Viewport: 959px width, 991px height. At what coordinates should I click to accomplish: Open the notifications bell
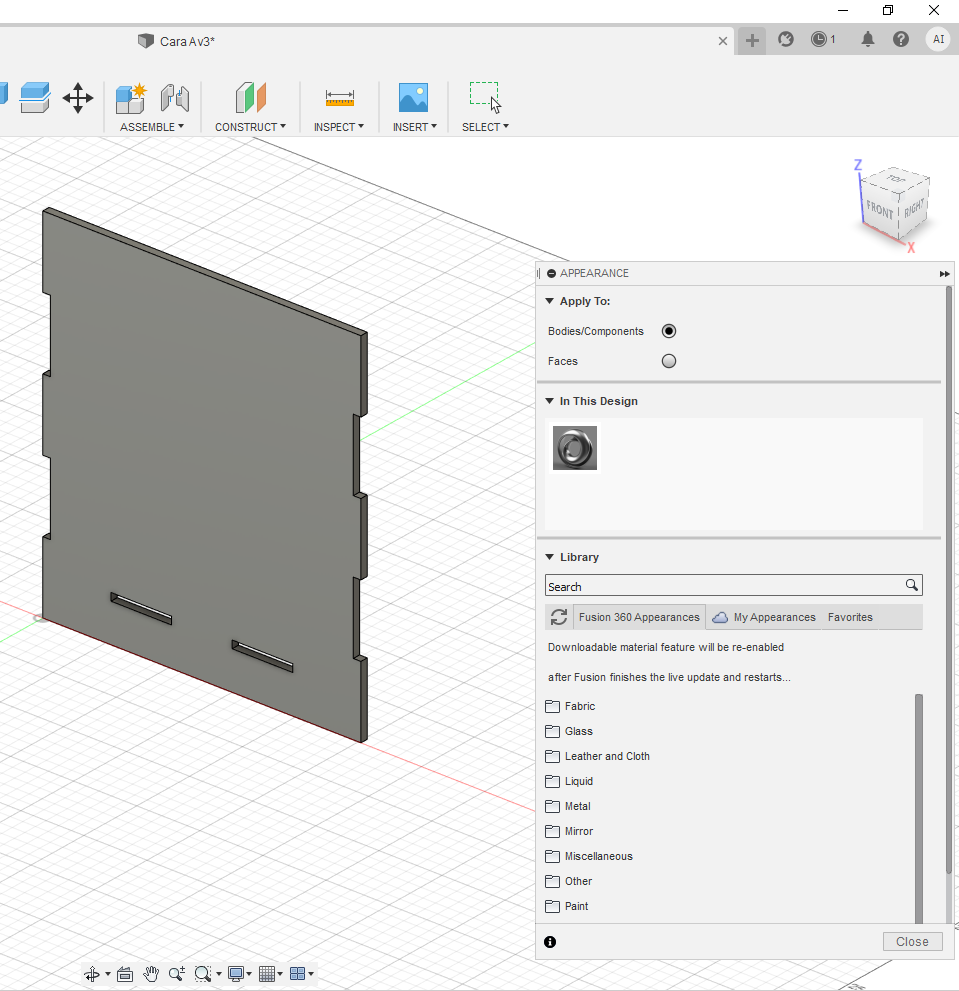click(x=867, y=39)
